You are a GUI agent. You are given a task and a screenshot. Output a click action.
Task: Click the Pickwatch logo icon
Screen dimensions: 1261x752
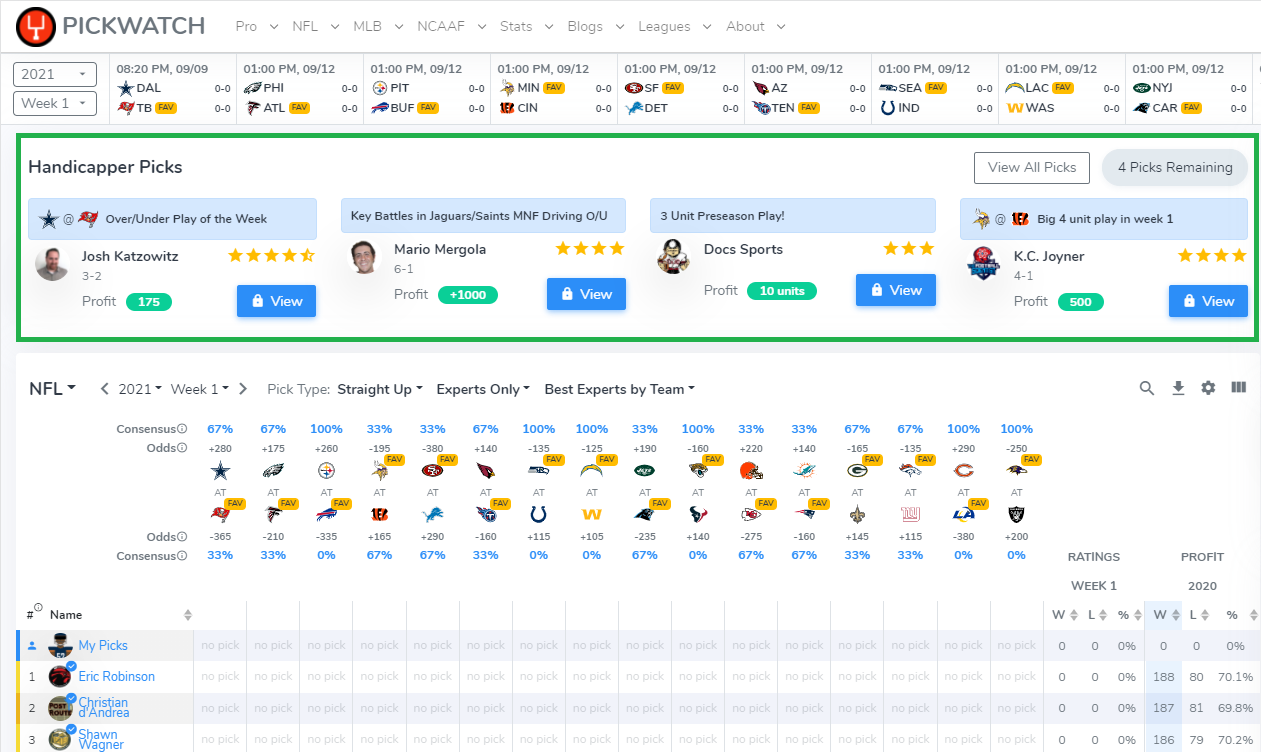tap(36, 25)
